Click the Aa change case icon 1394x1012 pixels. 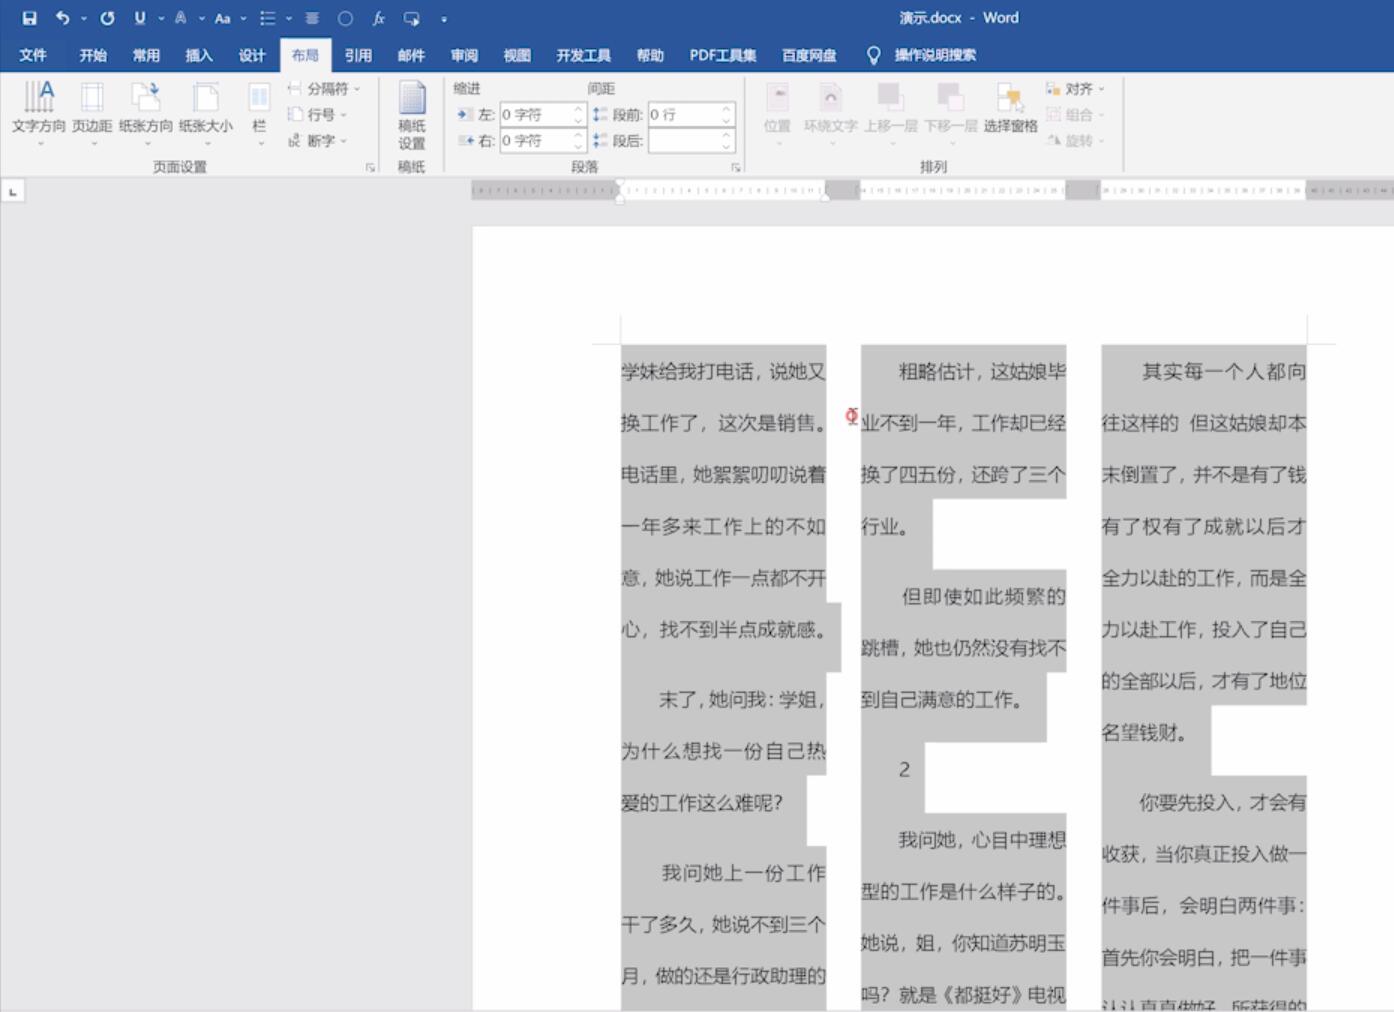pyautogui.click(x=222, y=18)
